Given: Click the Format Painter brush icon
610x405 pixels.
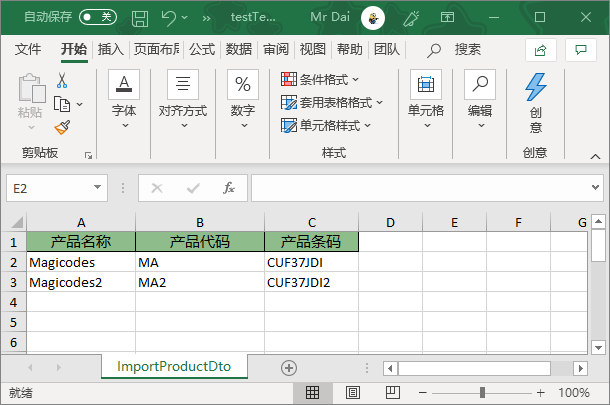Looking at the screenshot, I should [x=62, y=127].
